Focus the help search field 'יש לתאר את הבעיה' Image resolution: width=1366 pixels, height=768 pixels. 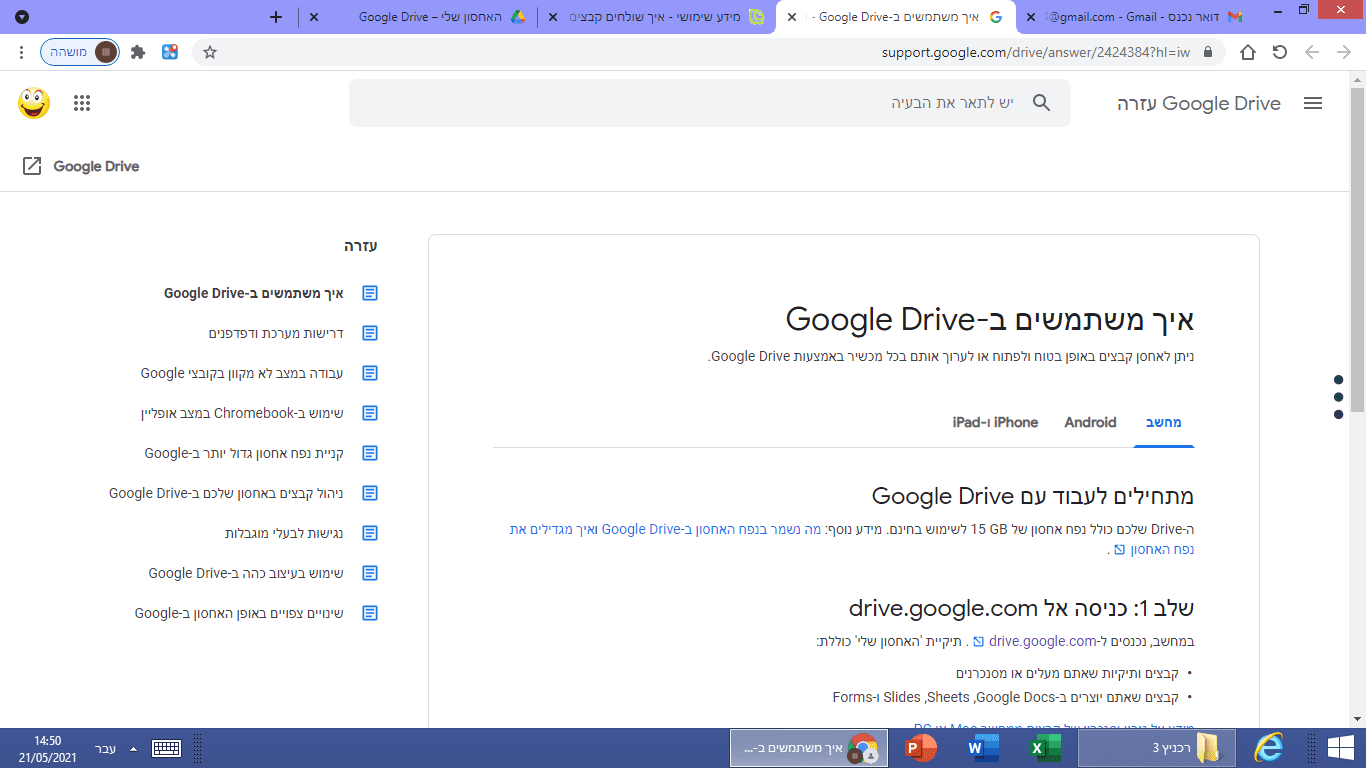coord(710,103)
